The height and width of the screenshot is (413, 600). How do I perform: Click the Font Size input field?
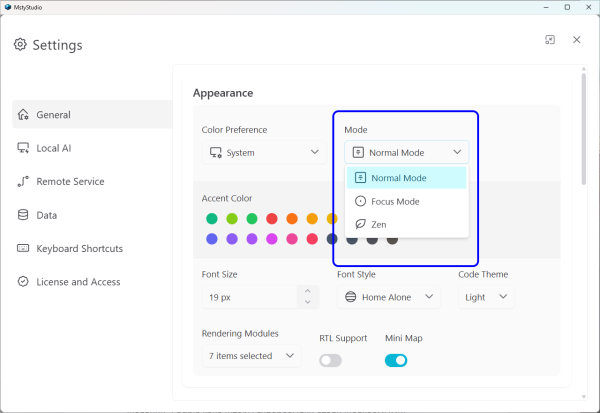[x=250, y=297]
